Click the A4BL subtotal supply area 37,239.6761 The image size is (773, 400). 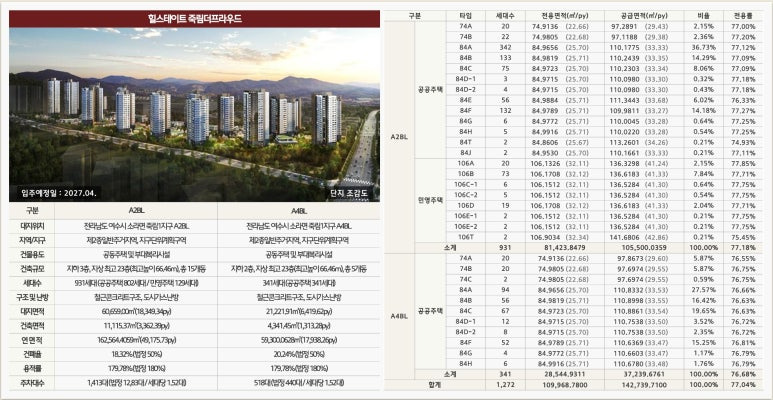(643, 374)
